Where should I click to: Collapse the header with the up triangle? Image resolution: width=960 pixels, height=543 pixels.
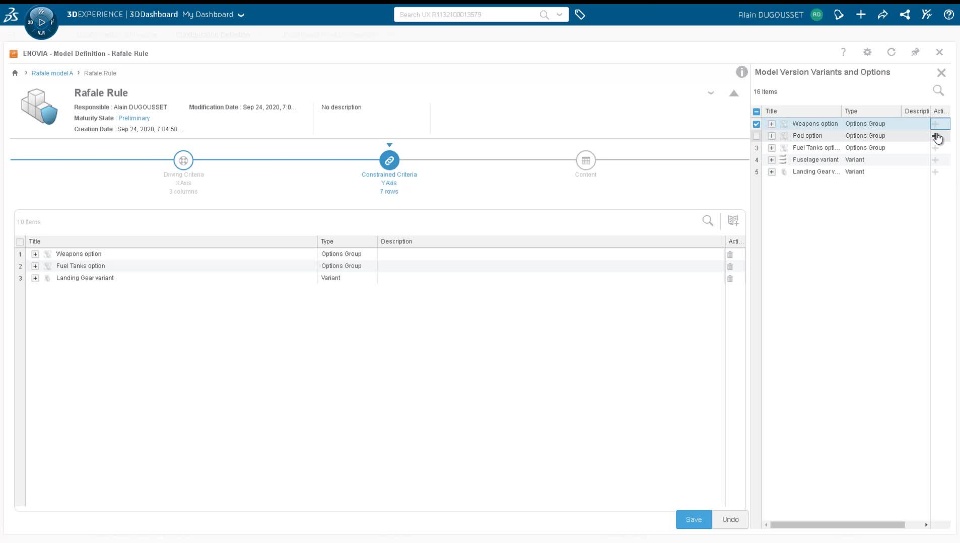point(733,93)
